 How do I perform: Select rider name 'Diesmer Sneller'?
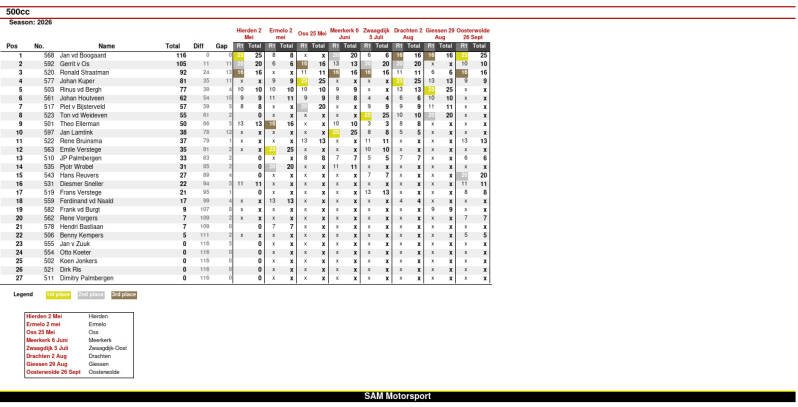tap(81, 184)
